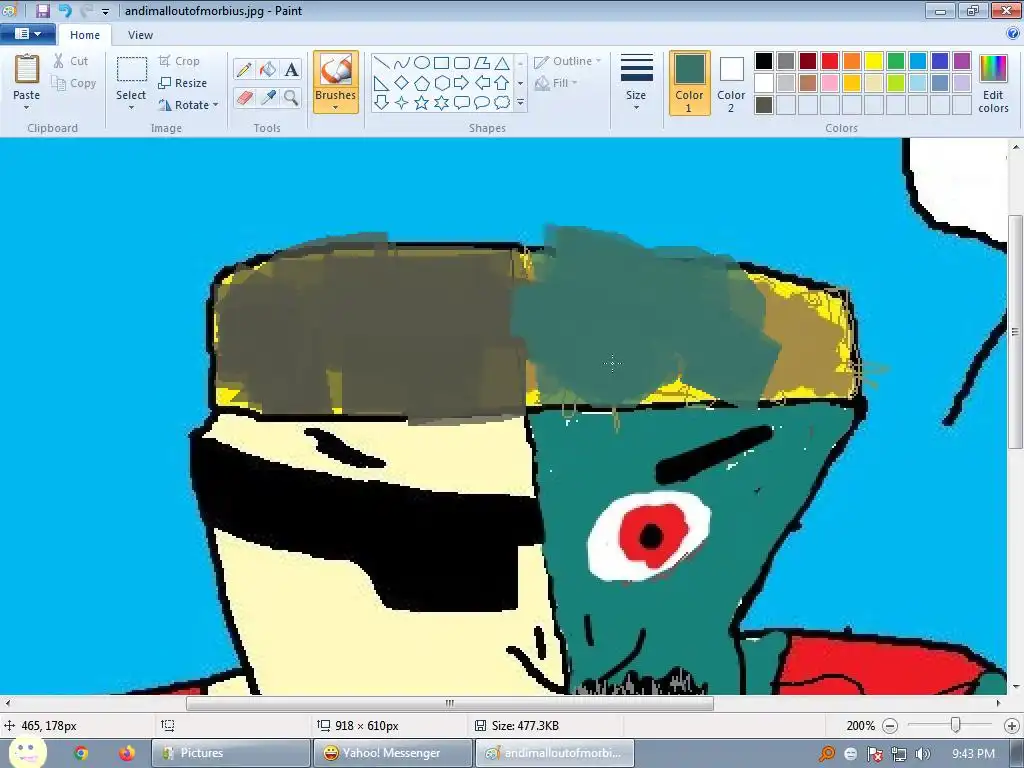Switch to the View ribbon tab

pyautogui.click(x=140, y=35)
